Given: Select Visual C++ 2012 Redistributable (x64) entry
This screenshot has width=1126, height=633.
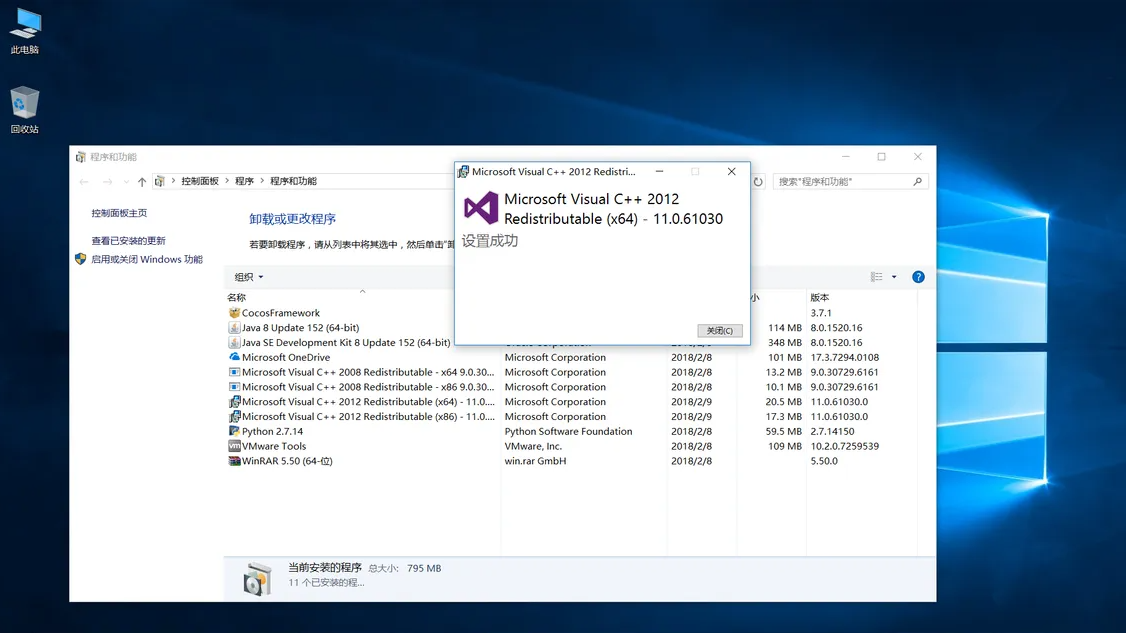Looking at the screenshot, I should tap(368, 402).
